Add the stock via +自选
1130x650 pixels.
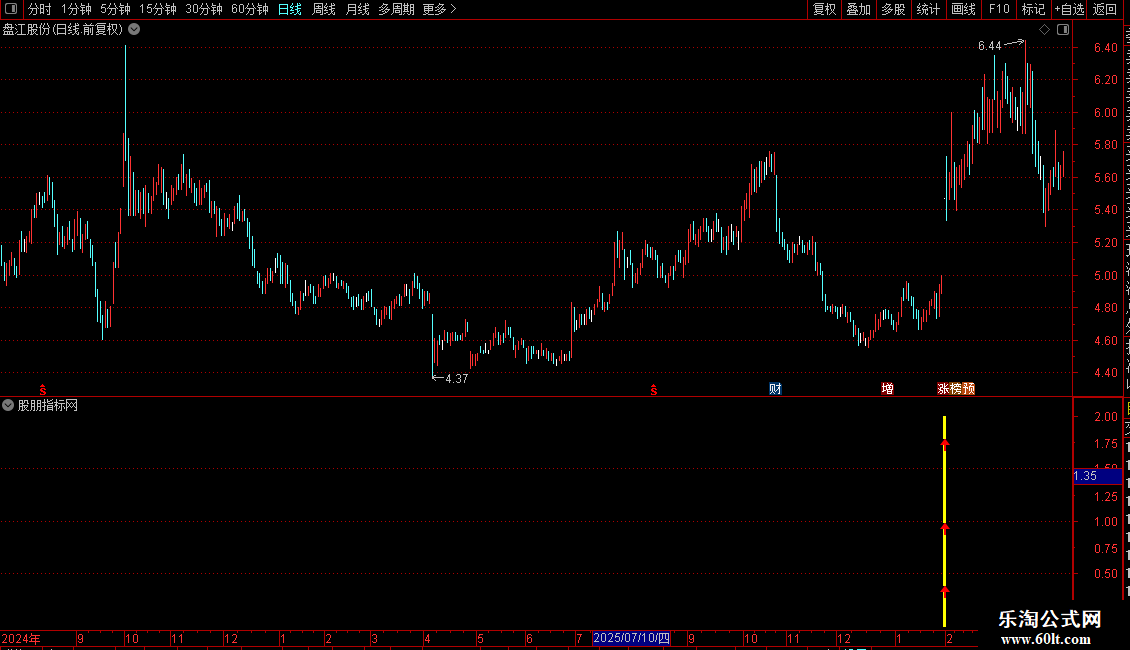pyautogui.click(x=1069, y=9)
